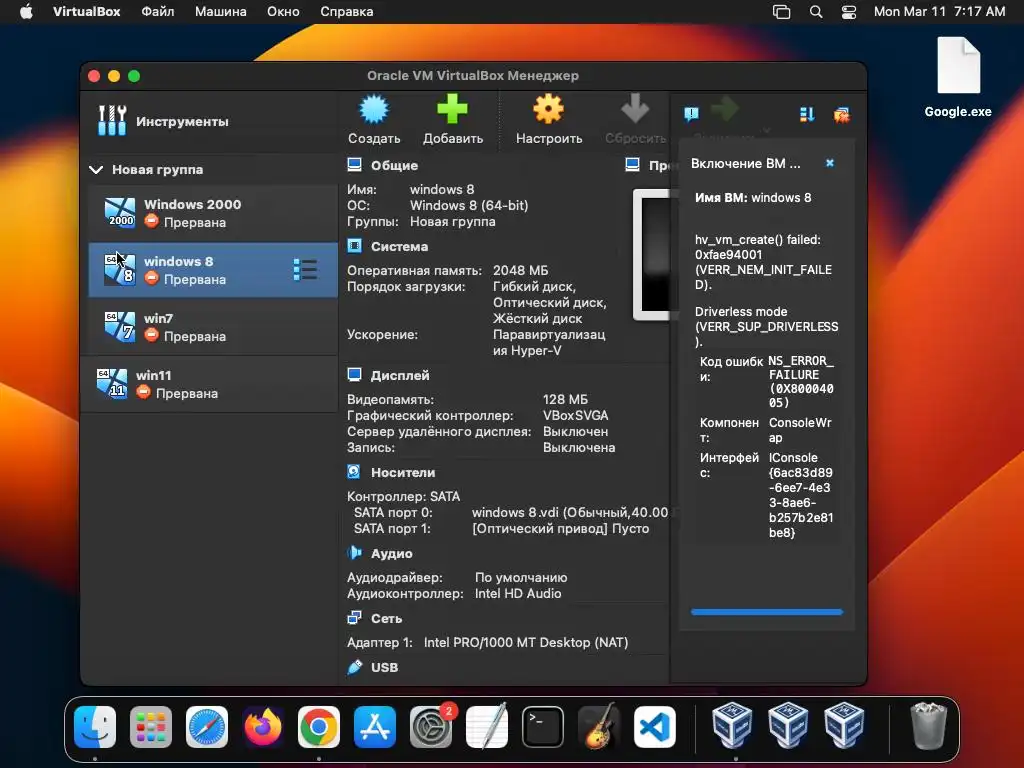Screen dimensions: 1024x768
Task: Click the Аудио speaker icon
Action: [355, 553]
